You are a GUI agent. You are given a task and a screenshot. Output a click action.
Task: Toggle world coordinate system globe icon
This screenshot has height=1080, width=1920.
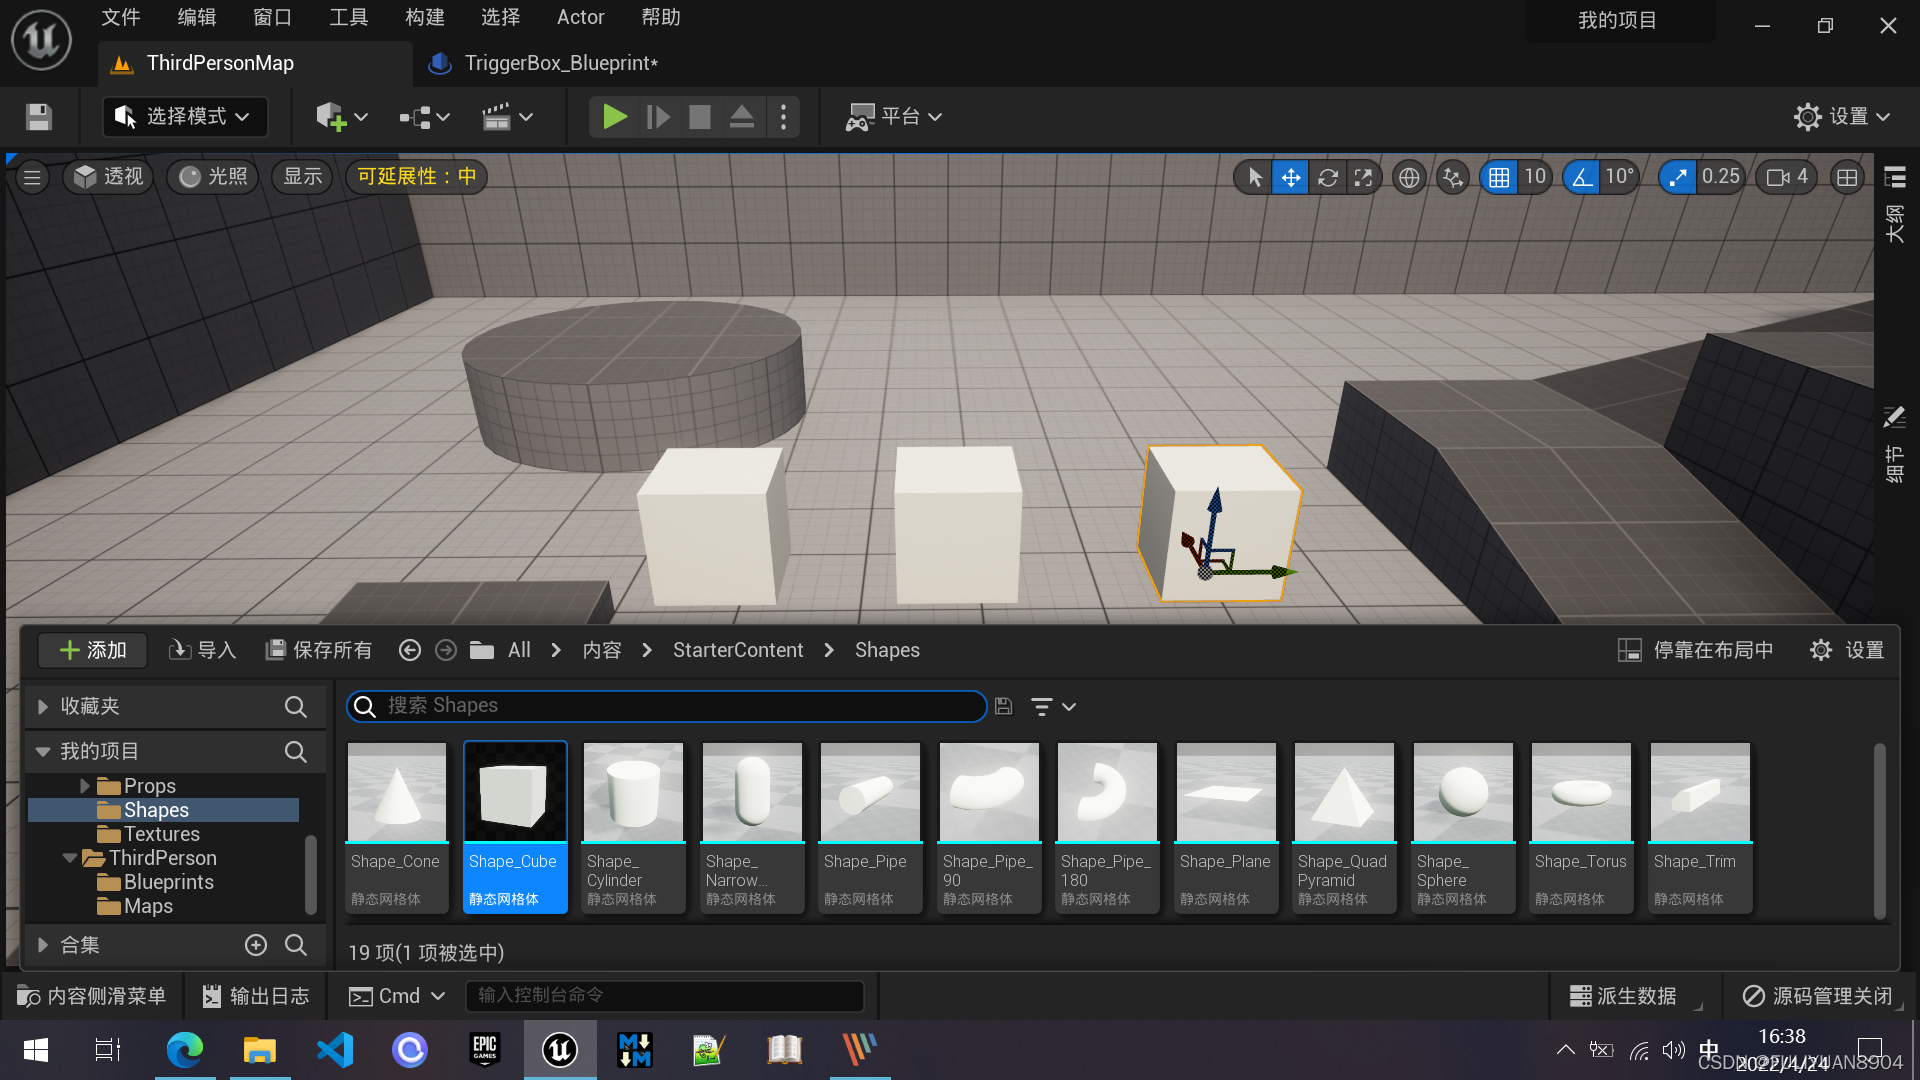(1408, 178)
